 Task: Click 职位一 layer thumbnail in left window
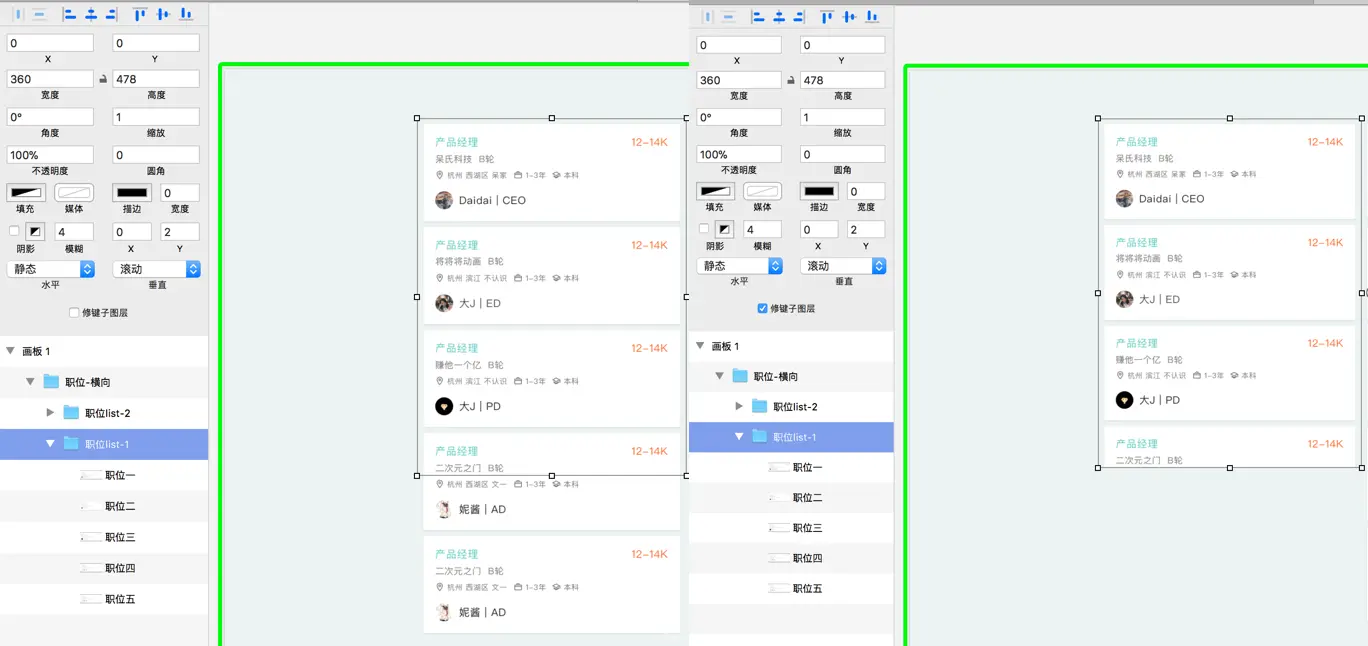pyautogui.click(x=90, y=475)
